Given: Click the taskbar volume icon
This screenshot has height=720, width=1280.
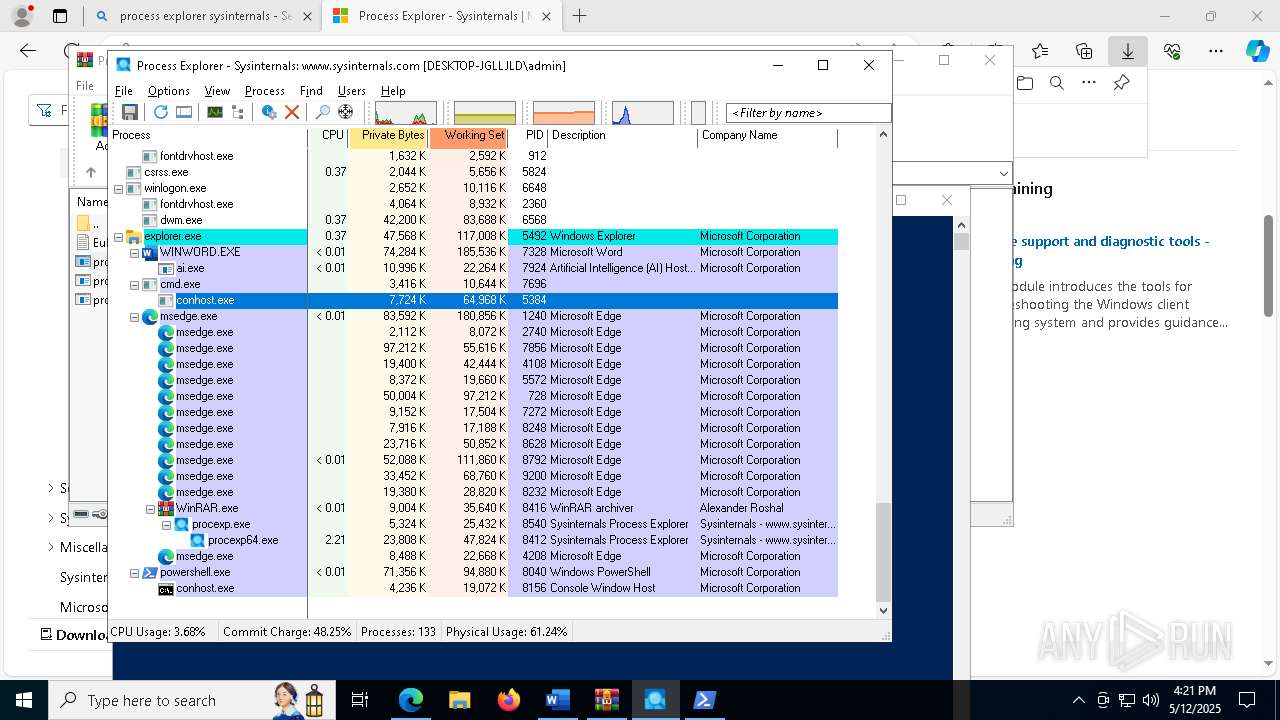Looking at the screenshot, I should point(1150,700).
